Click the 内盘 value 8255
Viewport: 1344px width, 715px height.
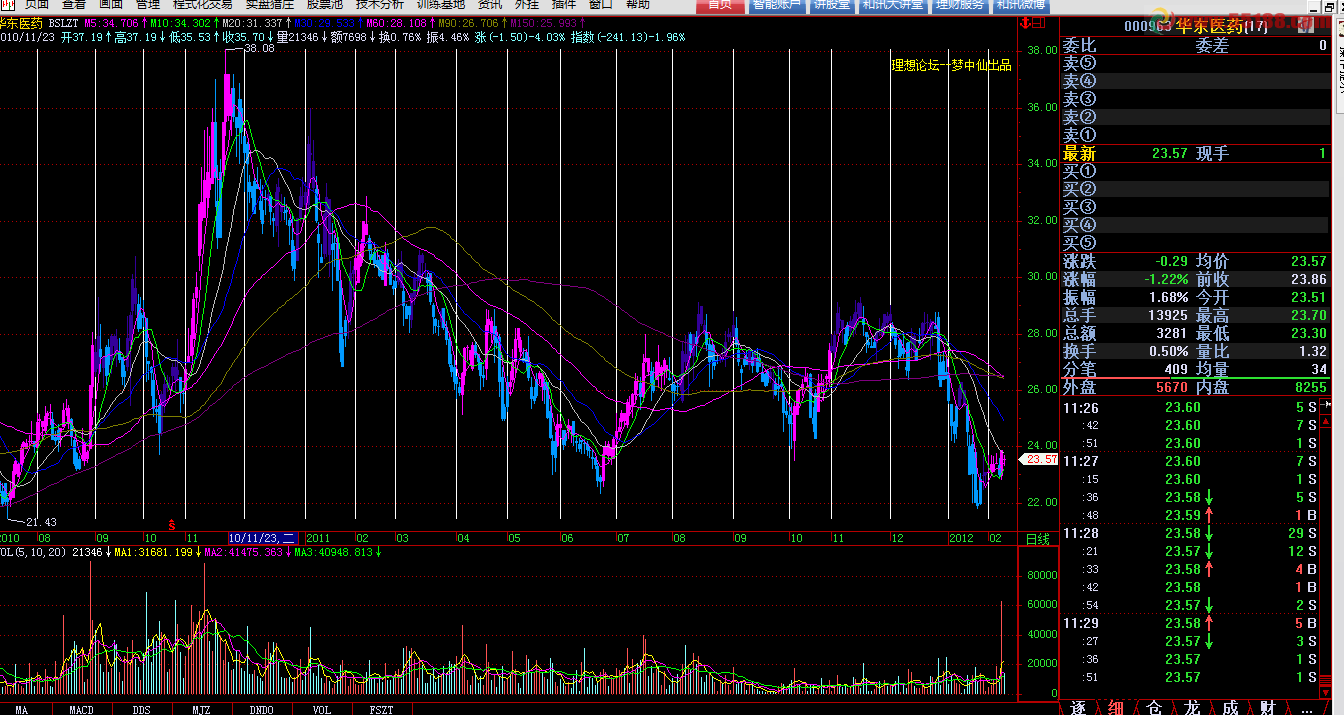(x=1310, y=387)
